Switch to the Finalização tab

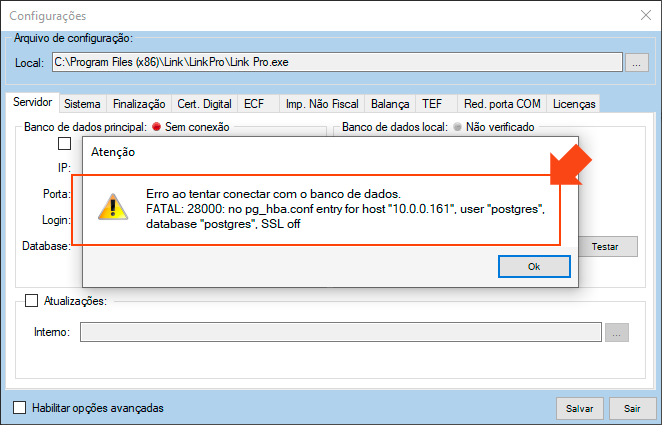click(139, 103)
